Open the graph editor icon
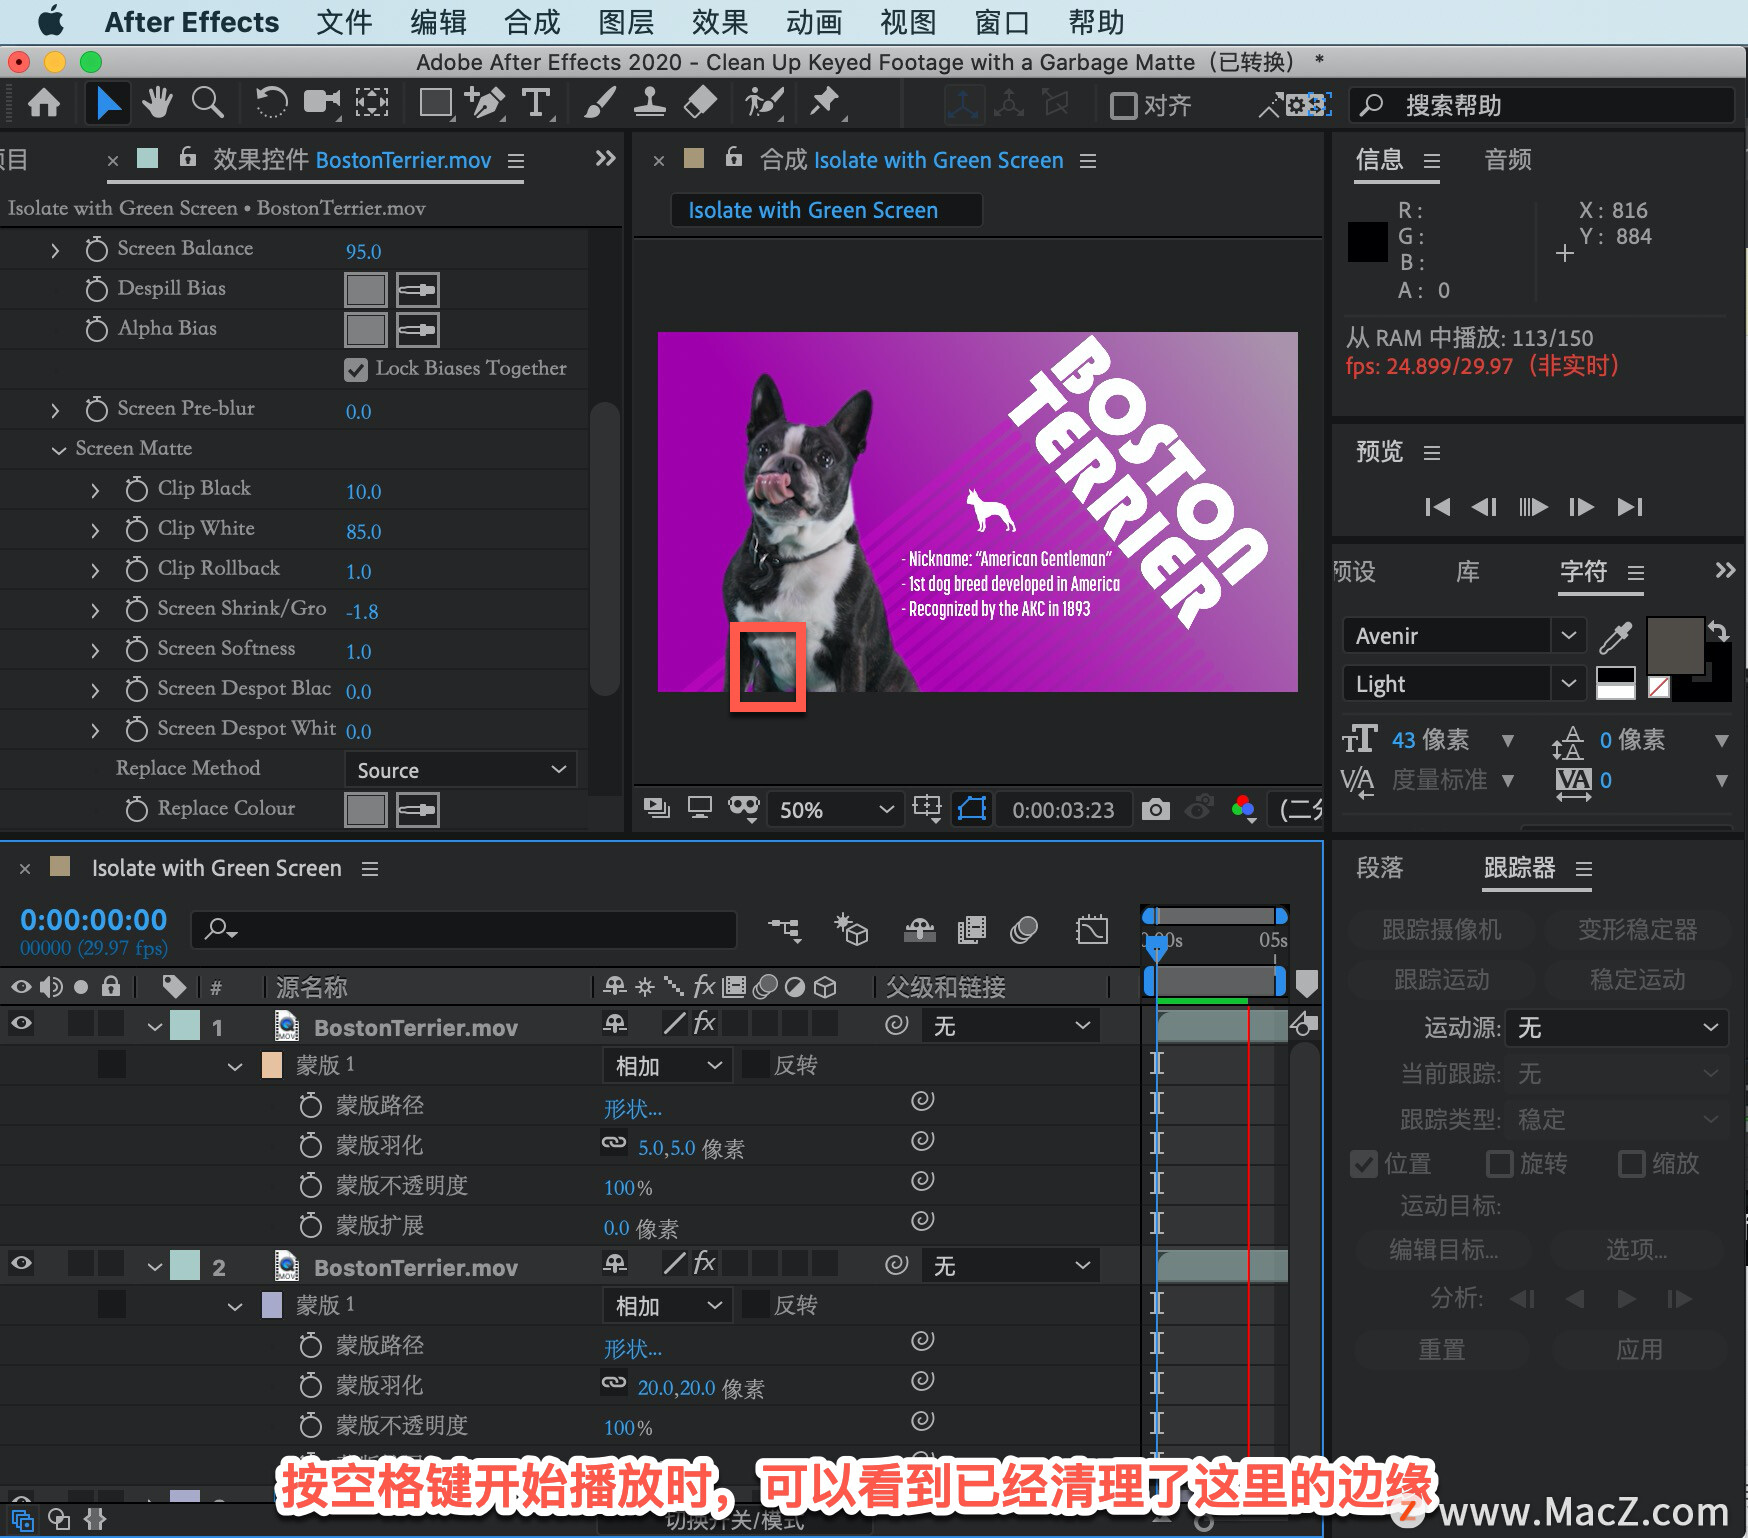 (1091, 930)
